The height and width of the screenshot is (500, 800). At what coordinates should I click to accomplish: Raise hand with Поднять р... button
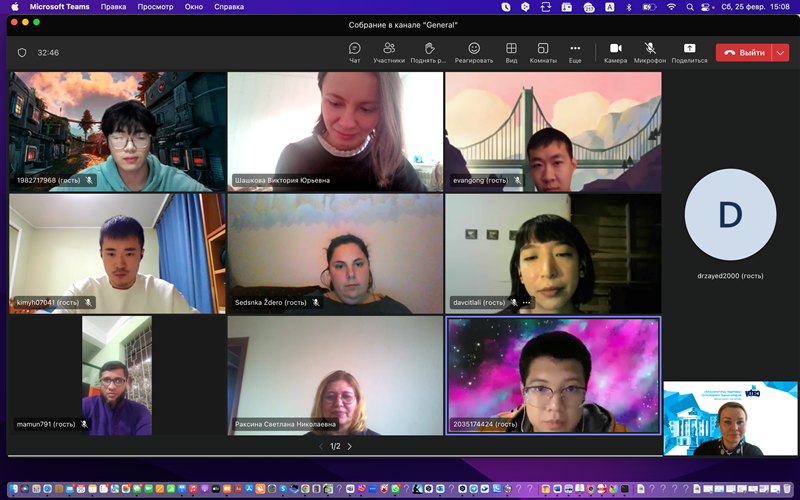pos(429,53)
